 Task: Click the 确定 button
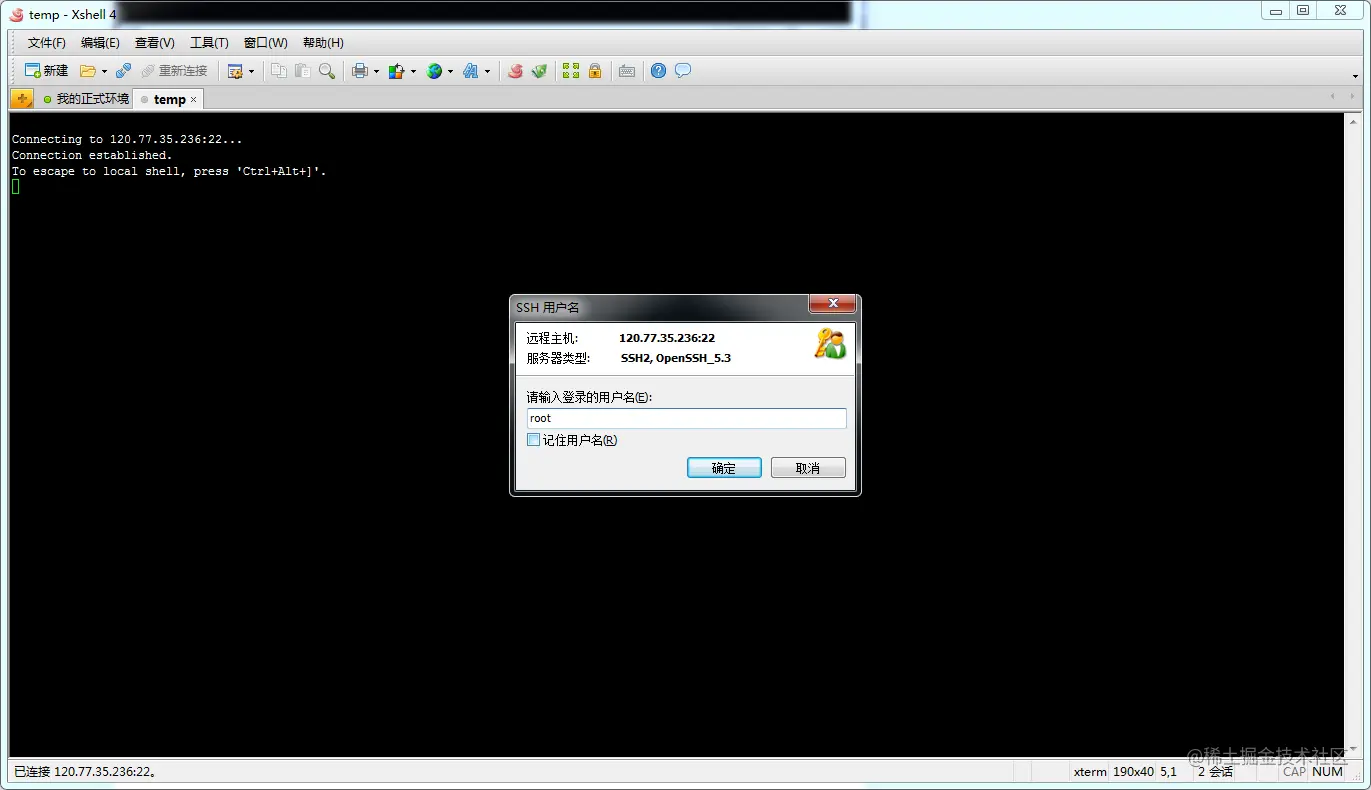point(724,468)
